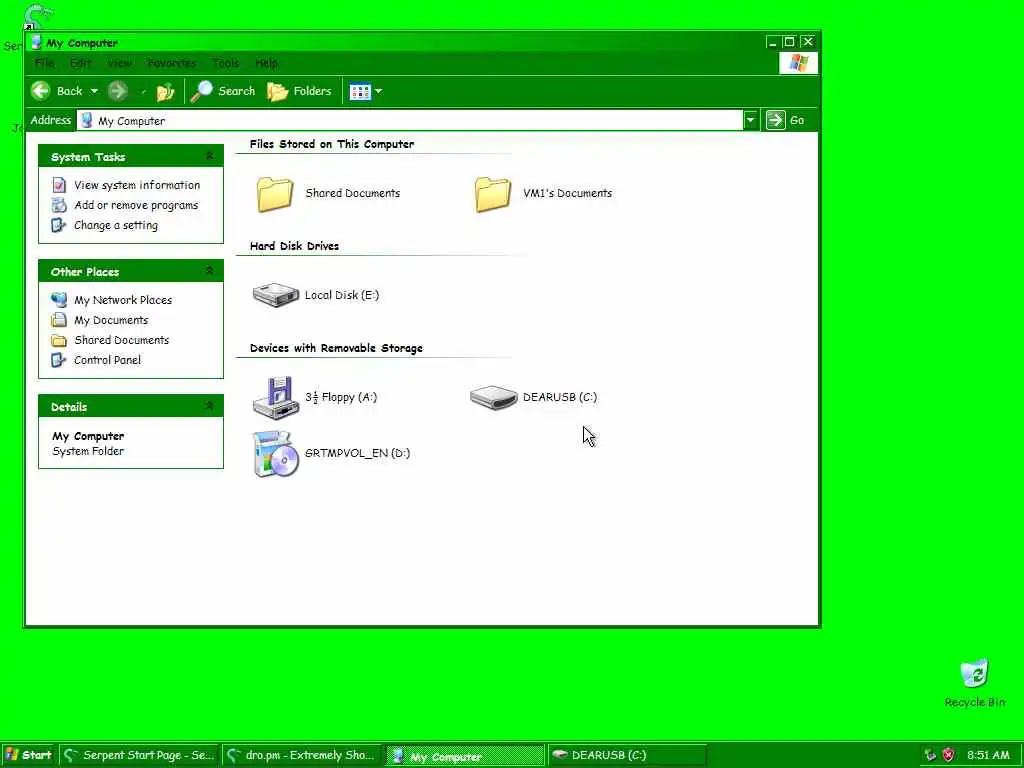Collapse the Other Places panel

click(210, 270)
